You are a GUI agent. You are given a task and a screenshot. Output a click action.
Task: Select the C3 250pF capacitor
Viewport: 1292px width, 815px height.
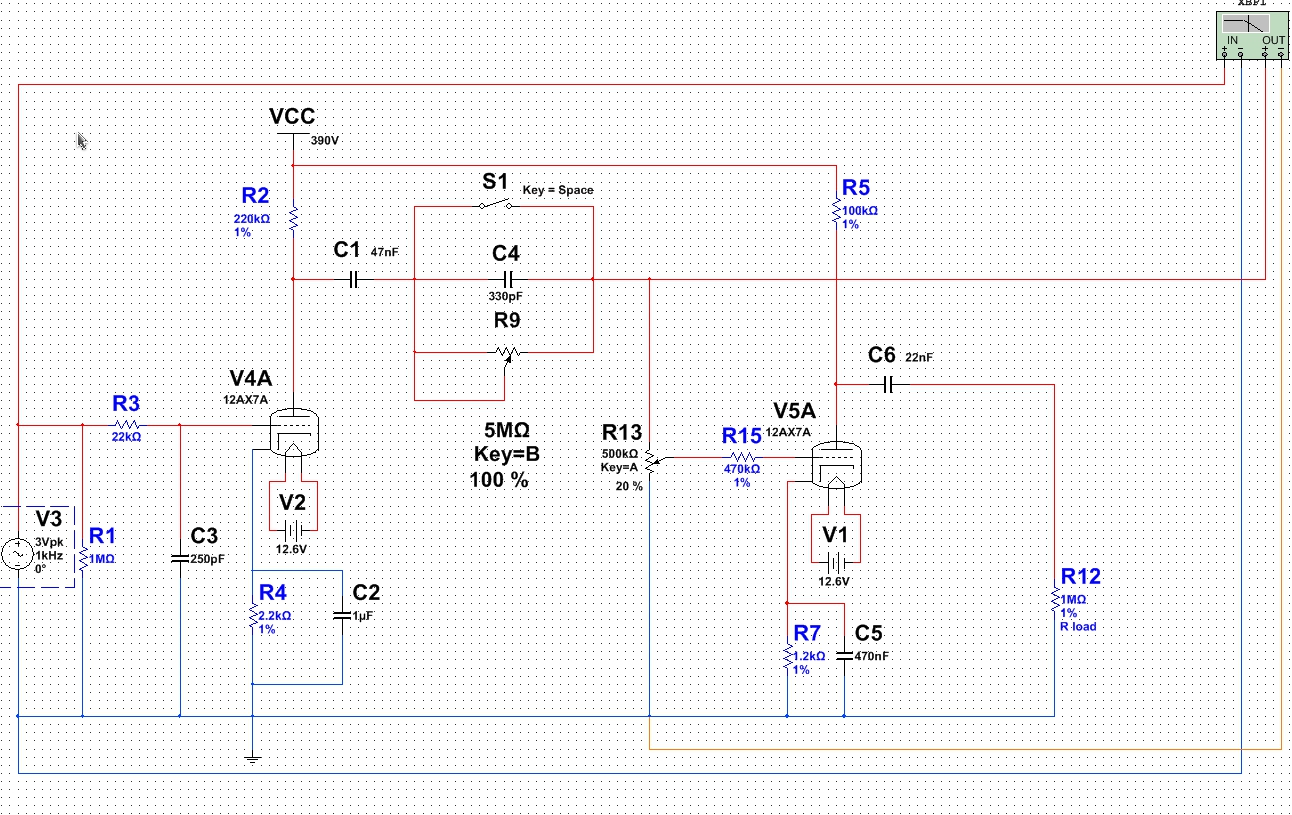coord(180,558)
